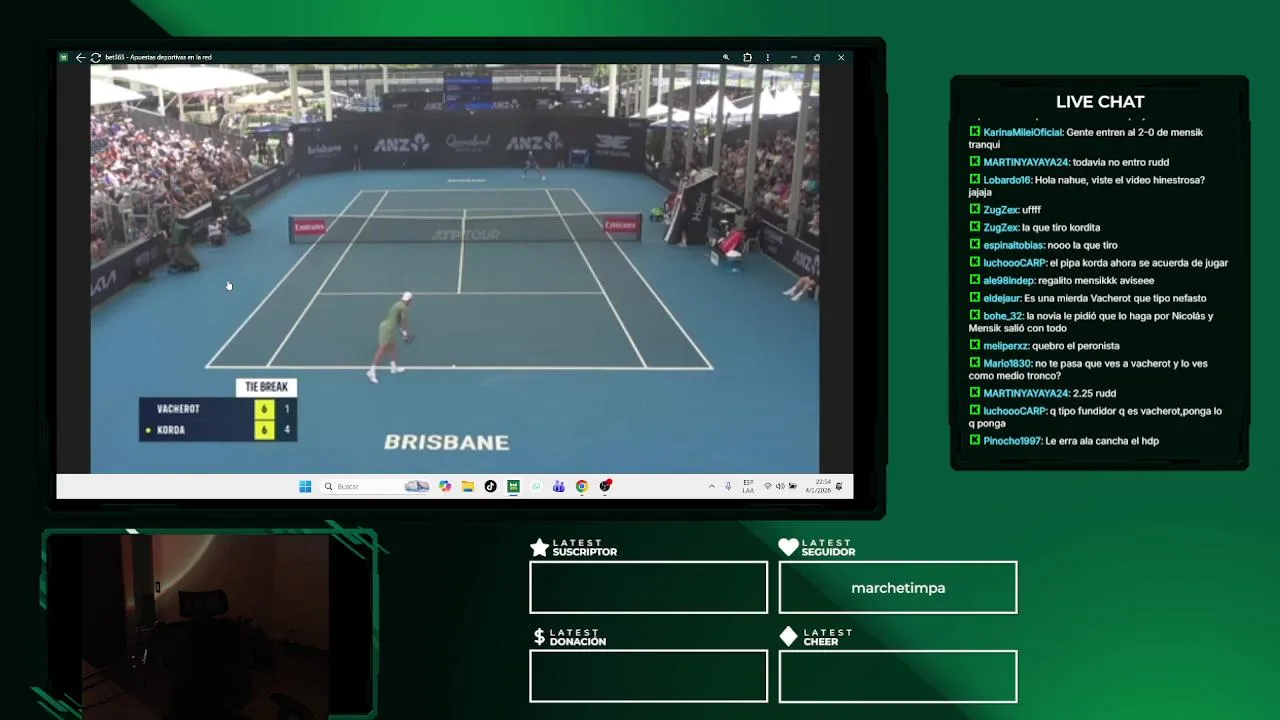Click the LATEST SUSCRIPTOR box
The height and width of the screenshot is (720, 1280).
tap(649, 587)
